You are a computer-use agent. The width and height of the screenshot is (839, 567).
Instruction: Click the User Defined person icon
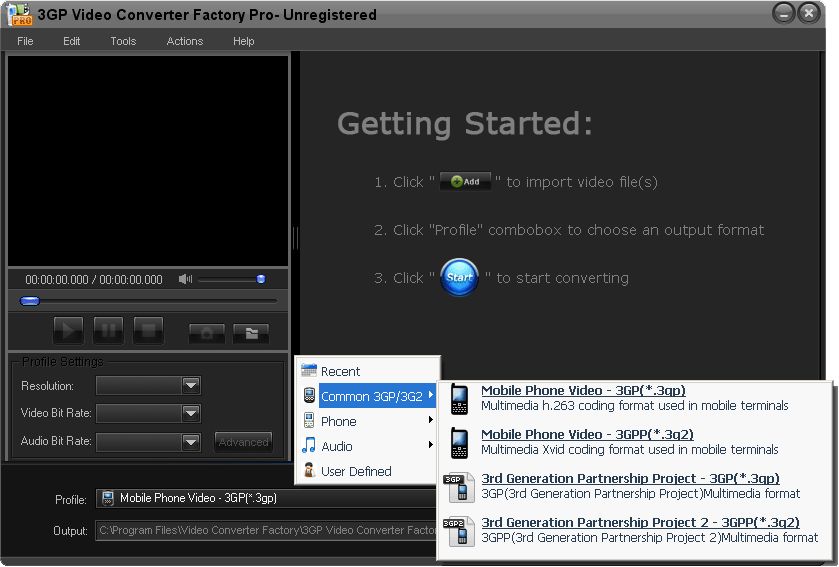point(309,470)
